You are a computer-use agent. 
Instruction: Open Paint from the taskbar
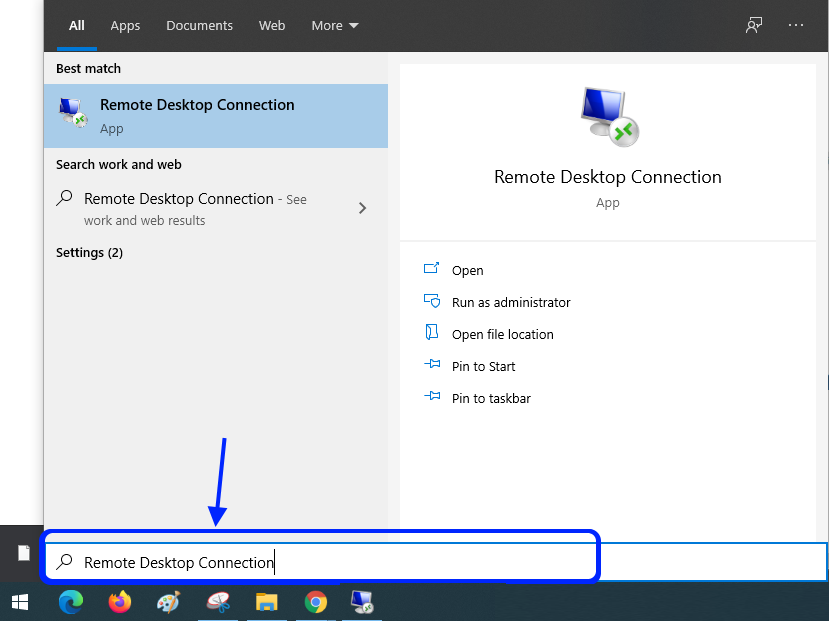click(169, 602)
